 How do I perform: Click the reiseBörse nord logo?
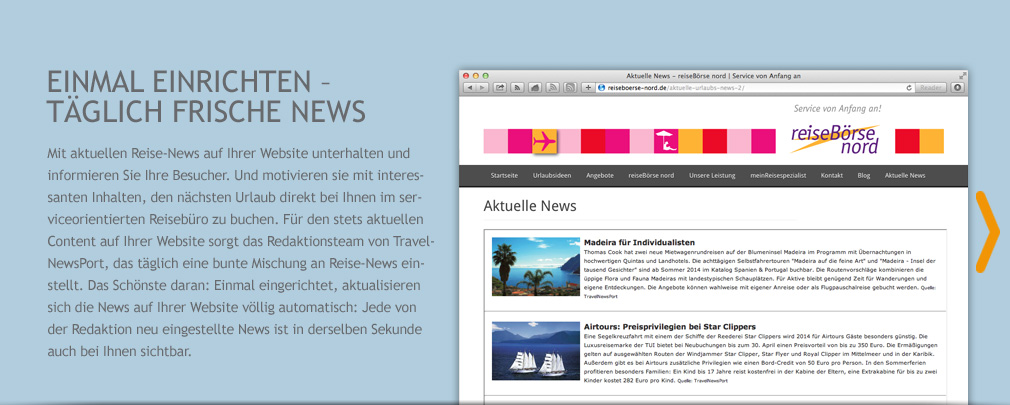pos(834,138)
